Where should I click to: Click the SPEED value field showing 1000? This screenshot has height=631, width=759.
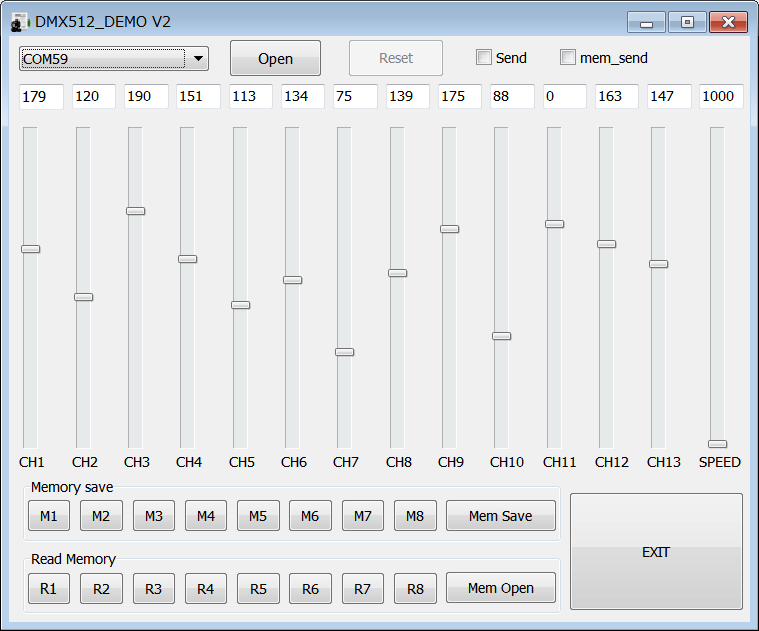[x=720, y=97]
